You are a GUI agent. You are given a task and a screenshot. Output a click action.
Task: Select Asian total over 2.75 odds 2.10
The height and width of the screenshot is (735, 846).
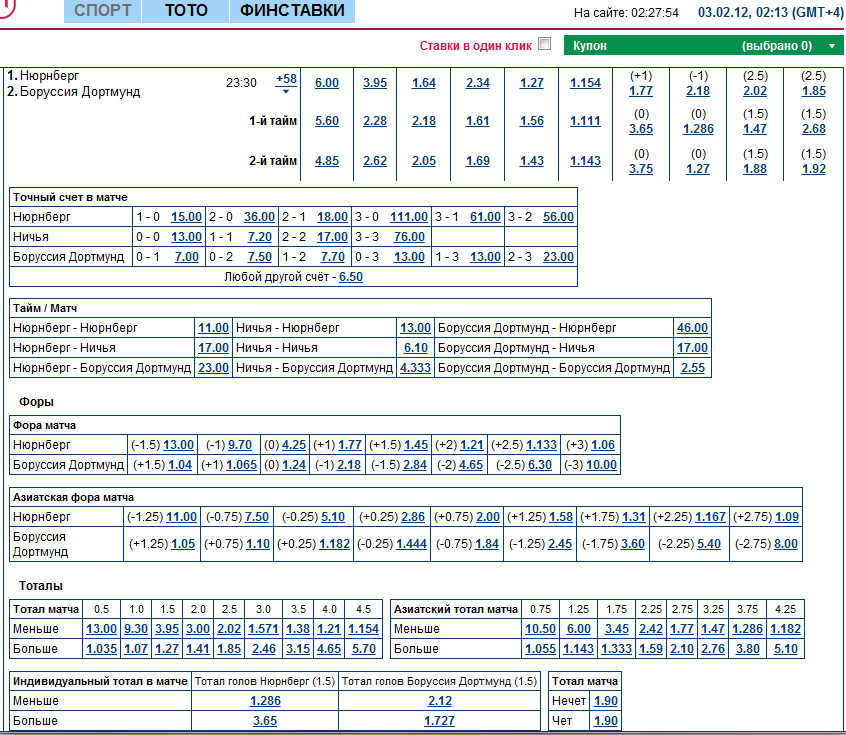[682, 649]
